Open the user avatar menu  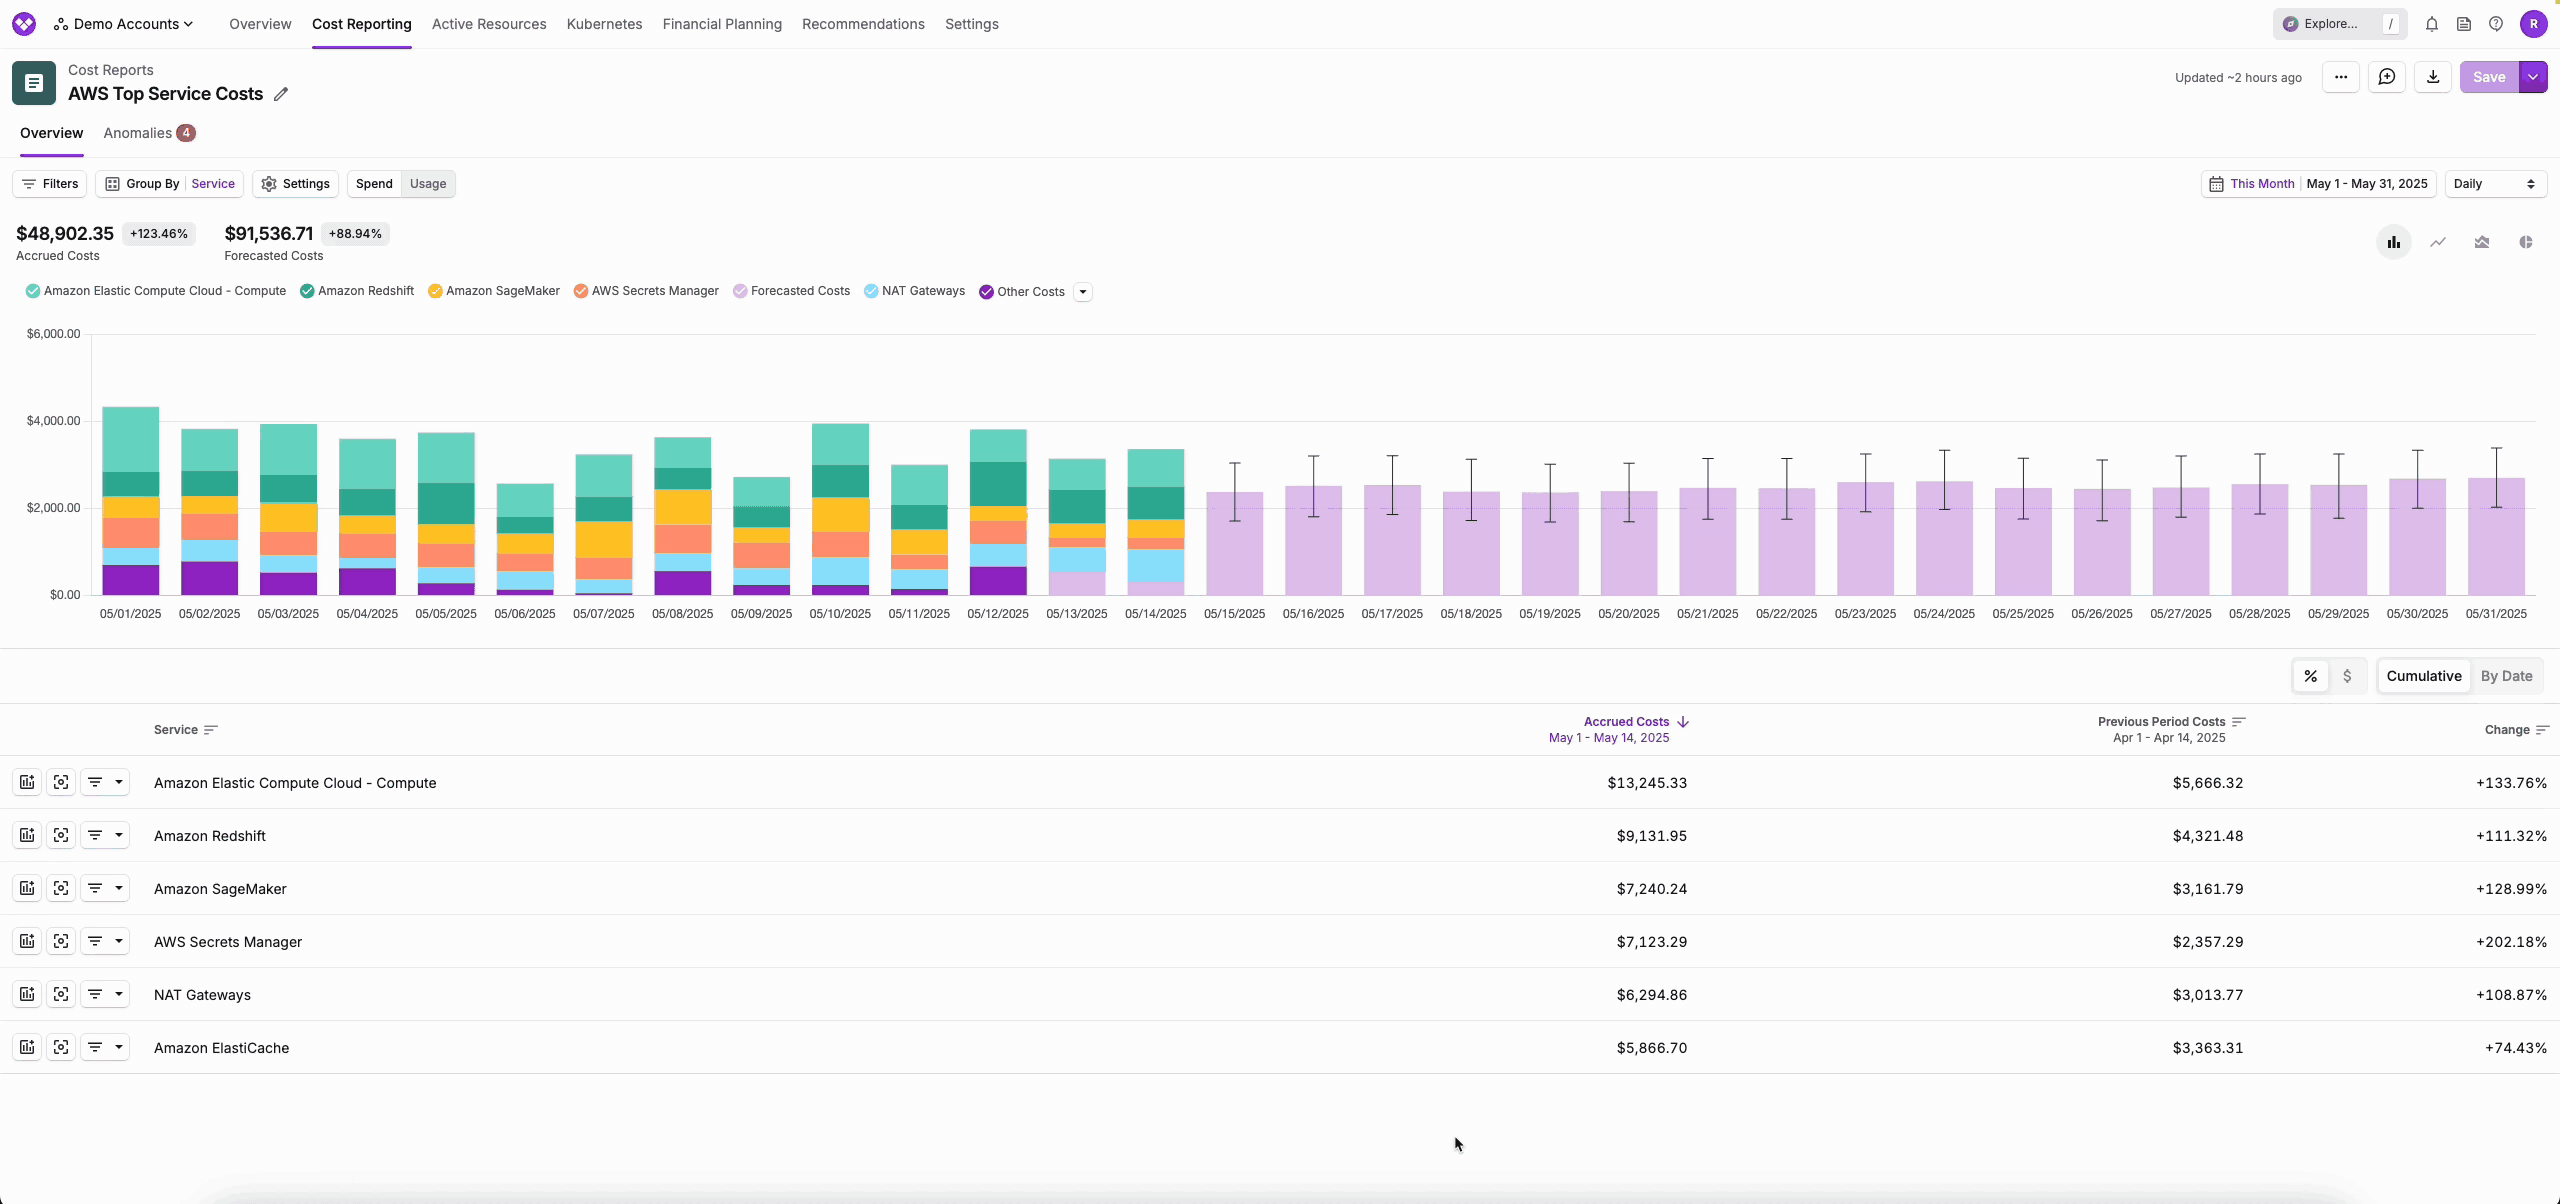[x=2534, y=24]
